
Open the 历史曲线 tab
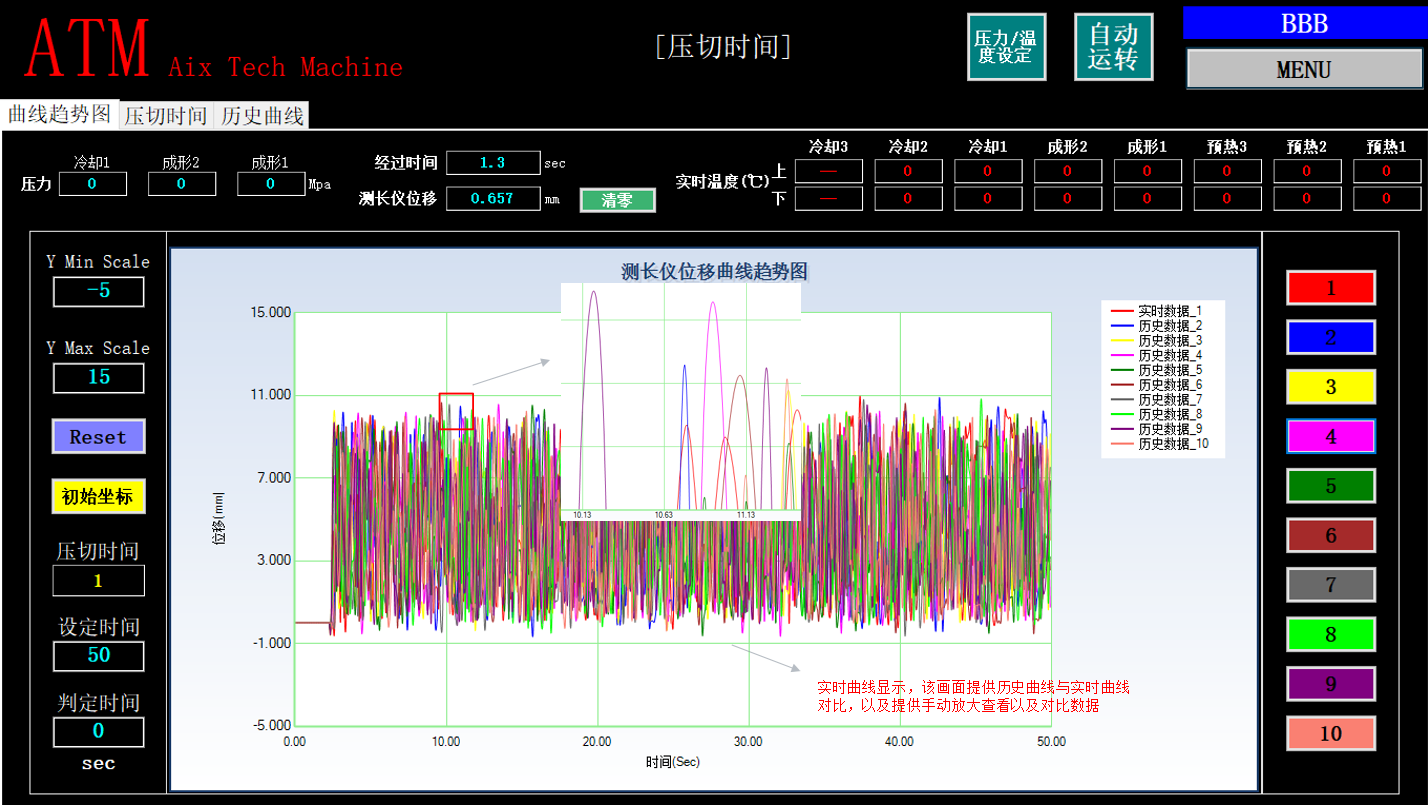point(262,116)
